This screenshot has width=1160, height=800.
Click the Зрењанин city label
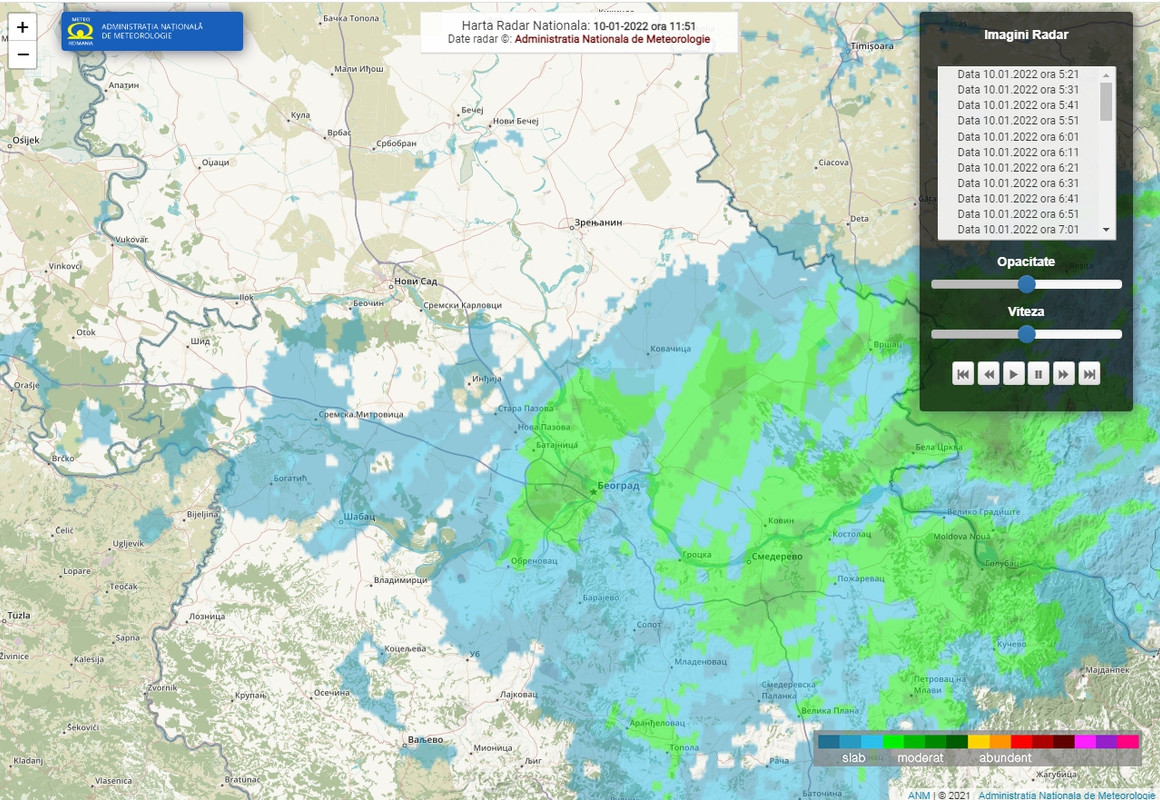click(x=598, y=222)
